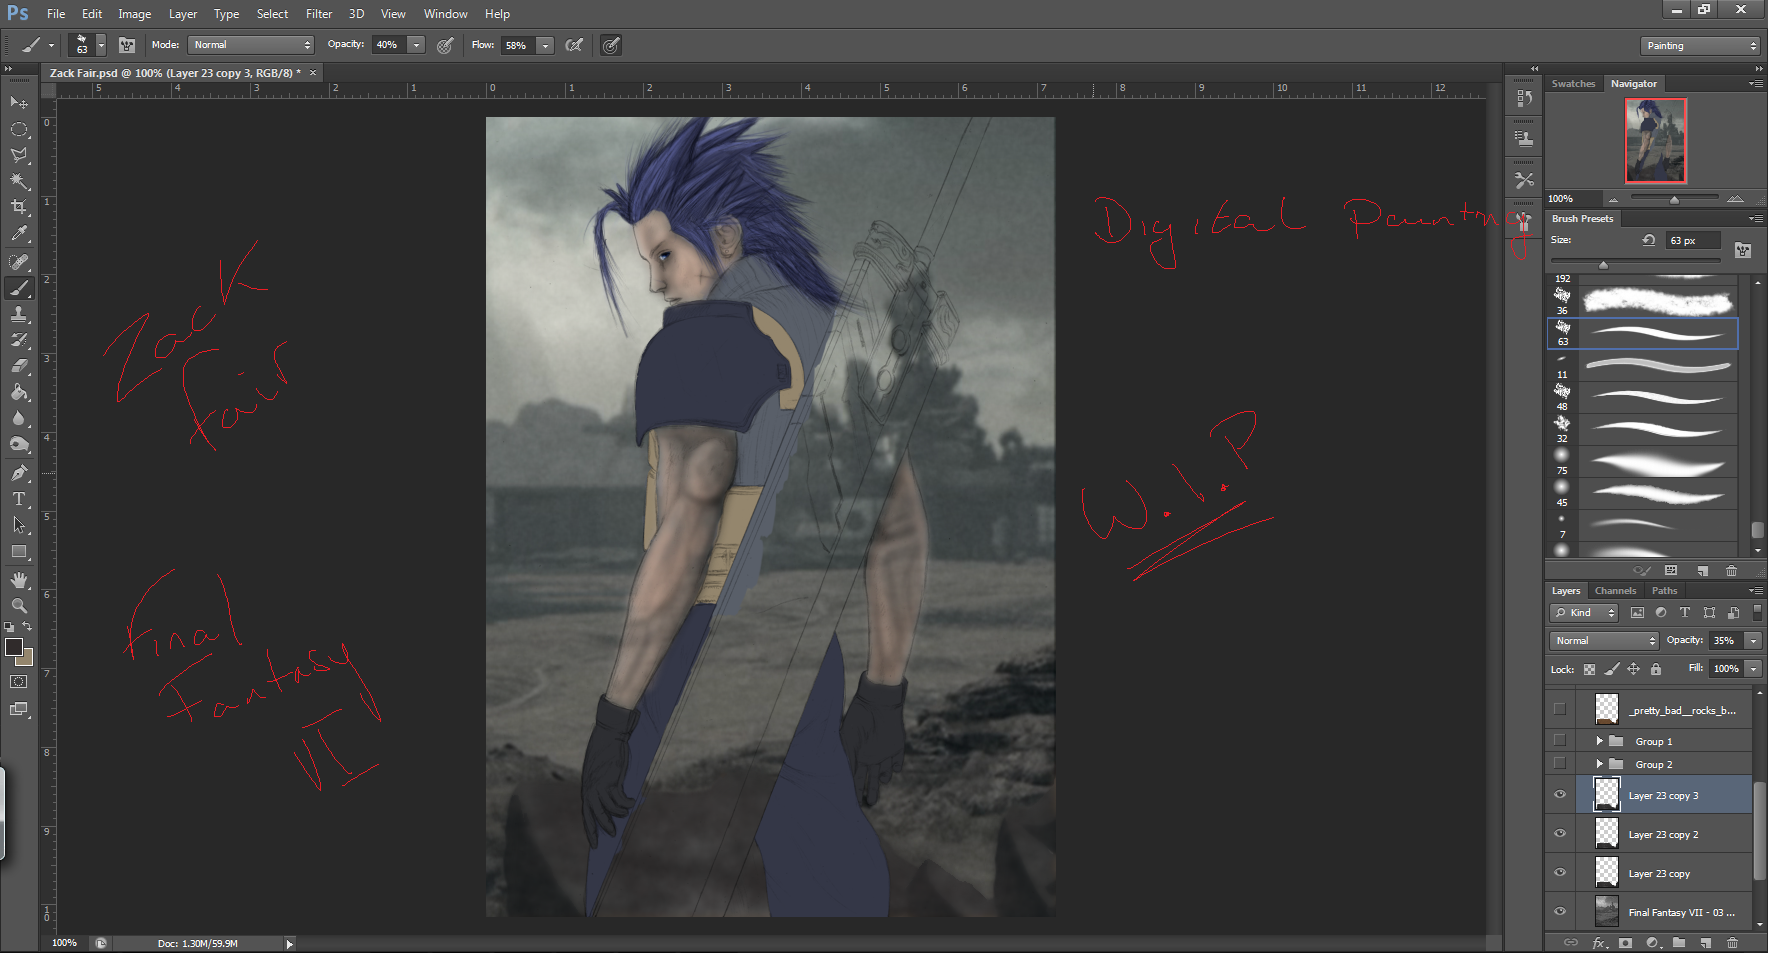Viewport: 1770px width, 953px height.
Task: Open the brush Mode dropdown
Action: pyautogui.click(x=251, y=45)
